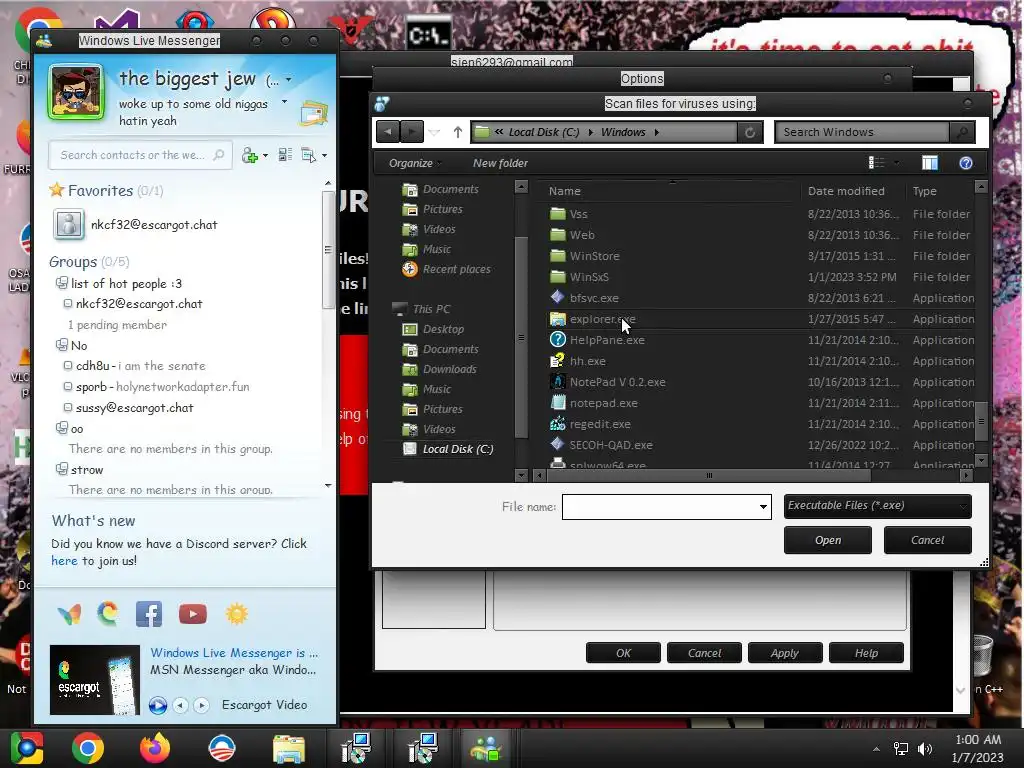Open file dialog help icon
Image resolution: width=1024 pixels, height=768 pixels.
click(966, 163)
